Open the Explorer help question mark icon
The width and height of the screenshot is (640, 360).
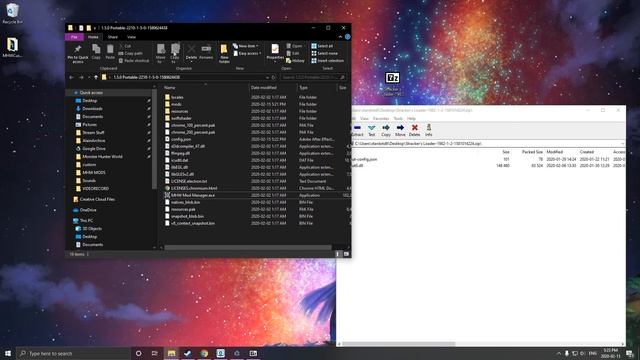pyautogui.click(x=347, y=37)
